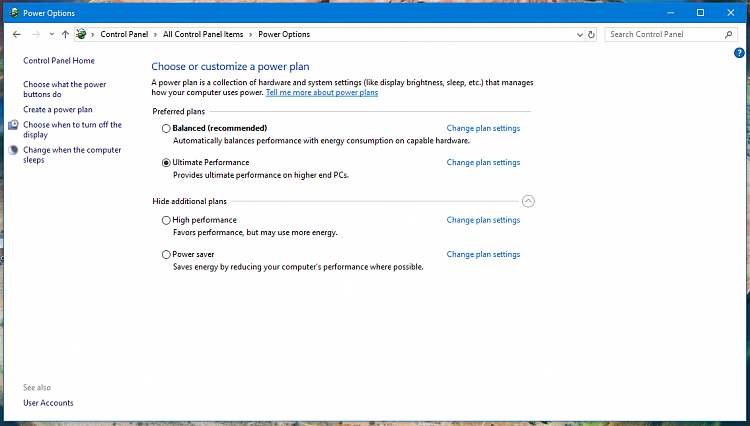Open the recent locations dropdown arrow
Viewport: 750px width, 426px height.
tap(52, 34)
